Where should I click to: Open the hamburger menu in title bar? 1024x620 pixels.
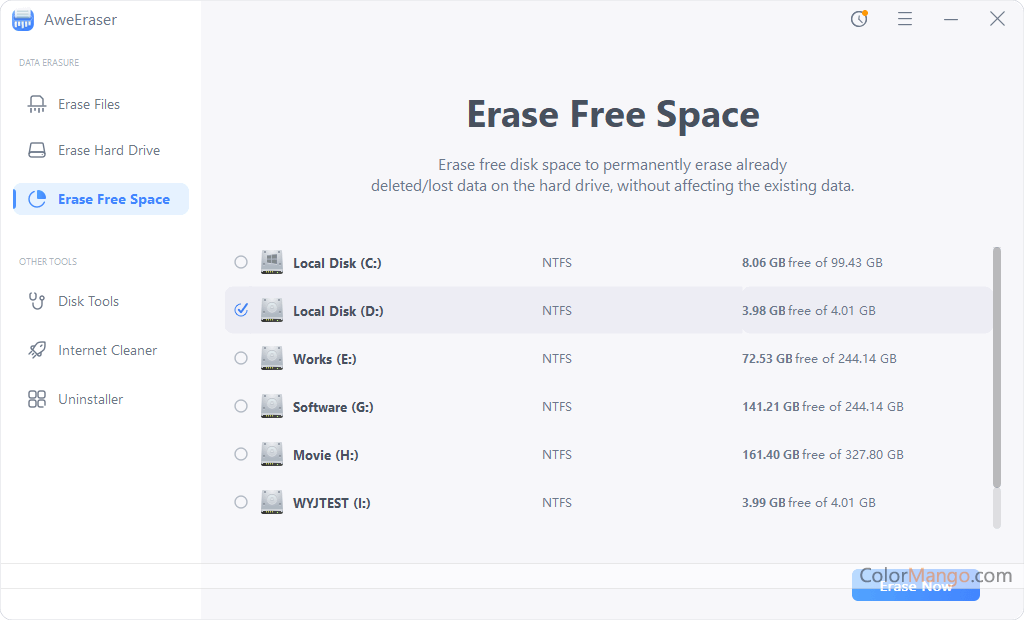click(x=905, y=19)
